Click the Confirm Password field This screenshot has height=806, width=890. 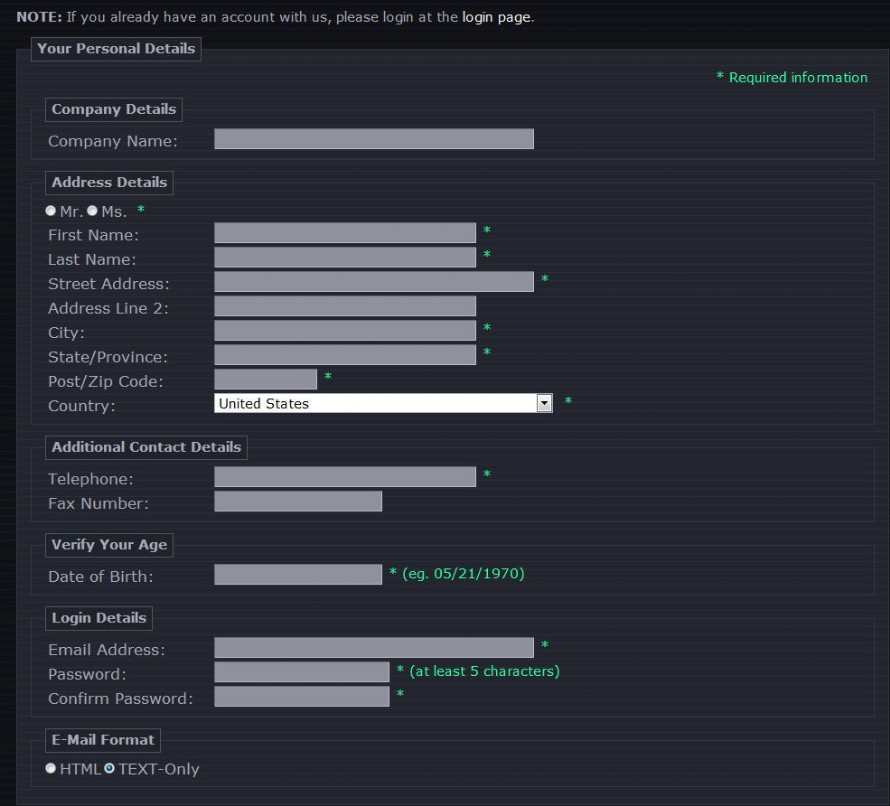(301, 696)
